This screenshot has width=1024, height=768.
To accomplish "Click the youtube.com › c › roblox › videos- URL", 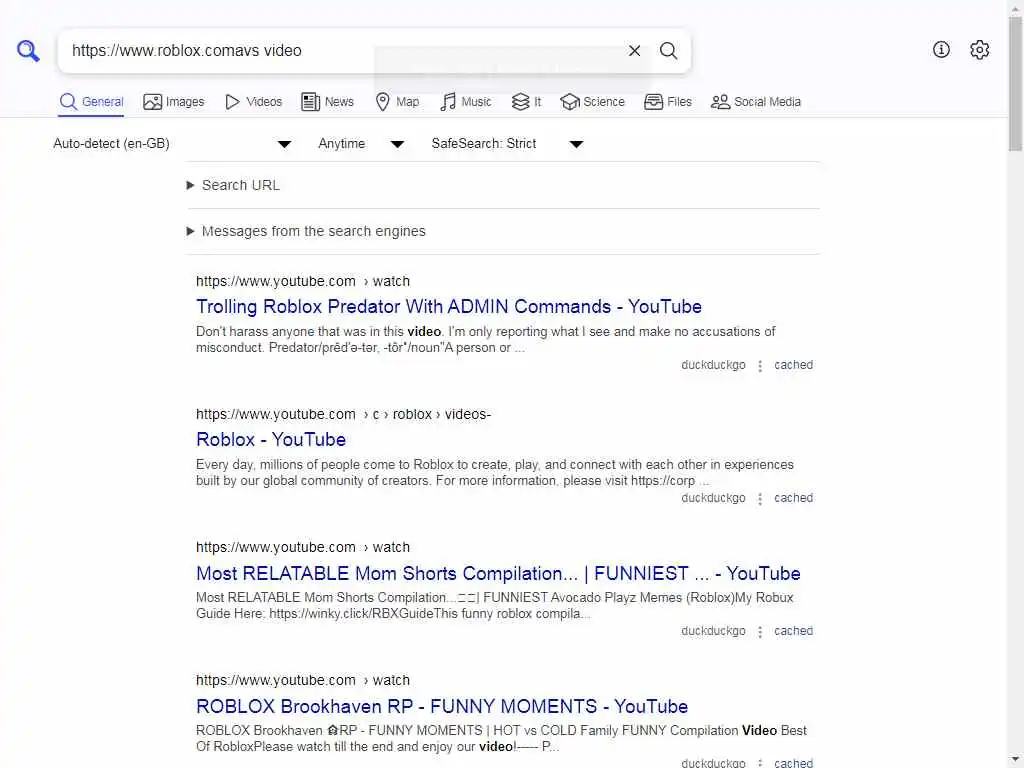I will tap(344, 415).
